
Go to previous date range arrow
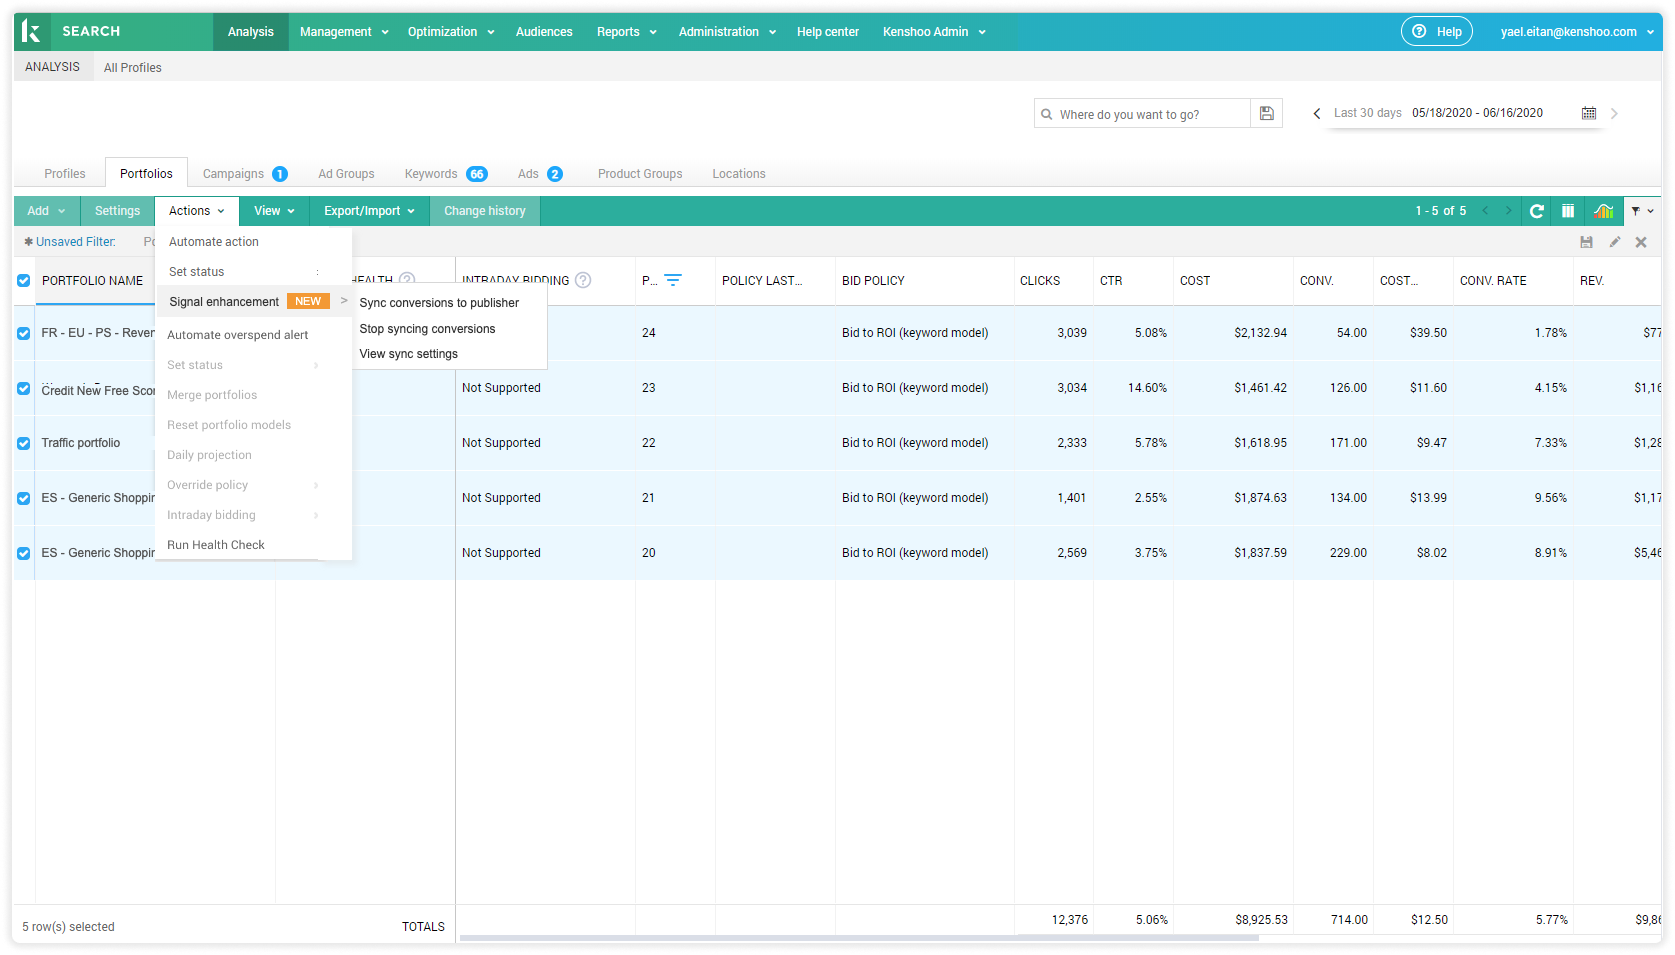1317,114
